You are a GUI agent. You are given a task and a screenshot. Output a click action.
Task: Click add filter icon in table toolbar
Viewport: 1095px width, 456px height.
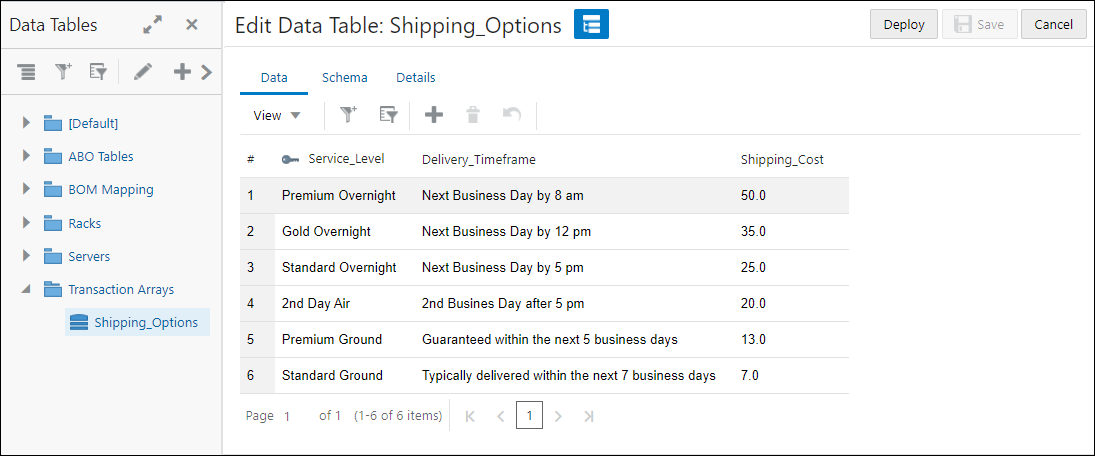[348, 115]
